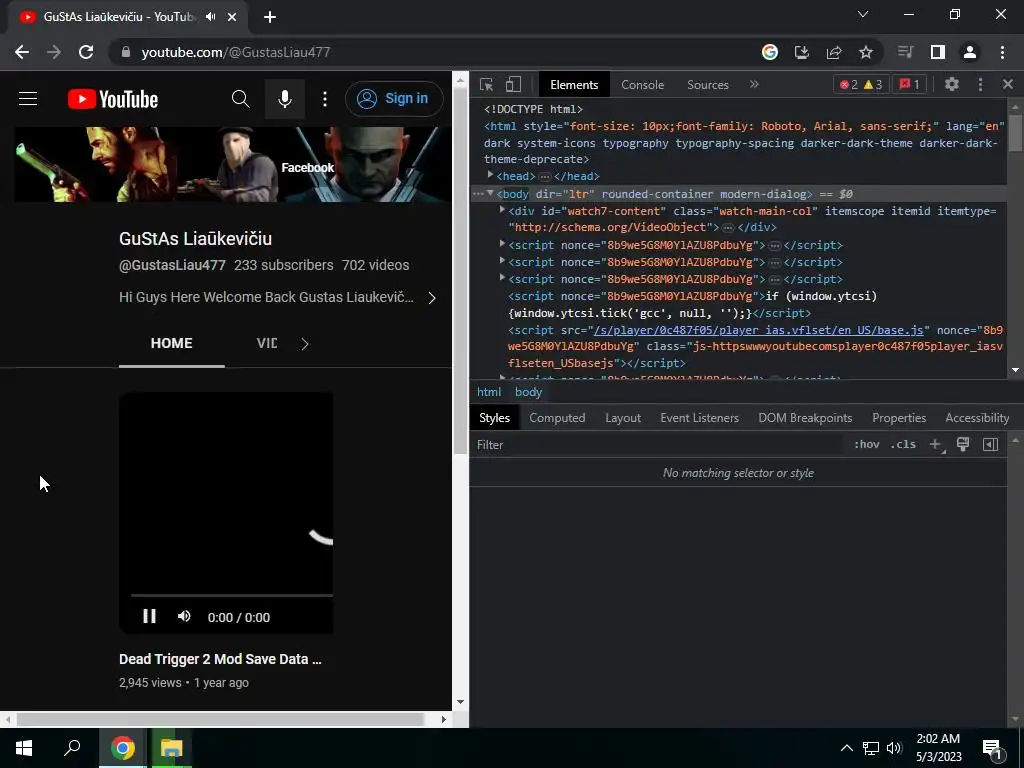Screen dimensions: 1024x768
Task: Click the address bar URL
Action: click(x=236, y=52)
